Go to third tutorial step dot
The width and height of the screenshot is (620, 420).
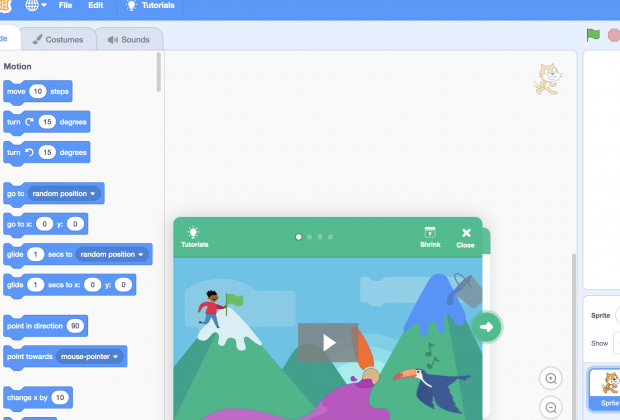click(x=320, y=237)
